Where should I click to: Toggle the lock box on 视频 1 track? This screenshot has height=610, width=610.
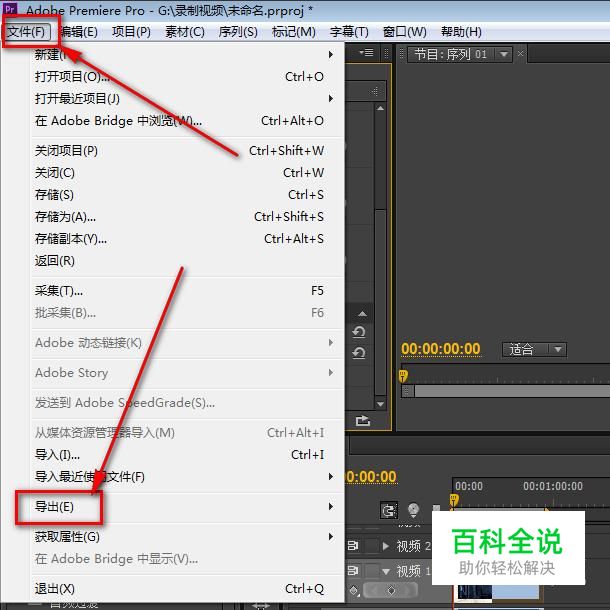tap(372, 571)
